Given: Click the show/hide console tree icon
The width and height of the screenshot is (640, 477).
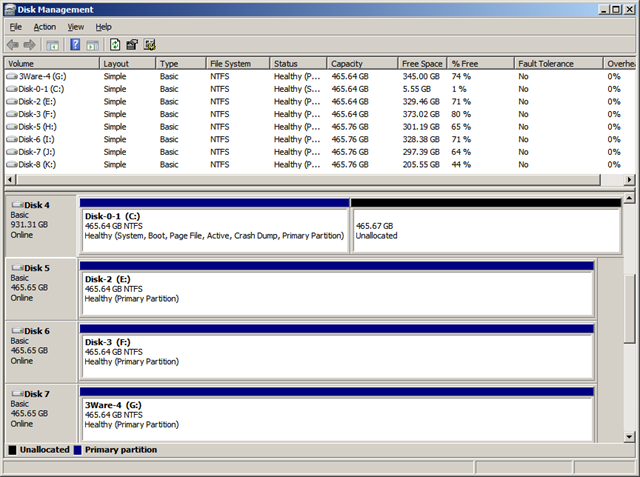Looking at the screenshot, I should pyautogui.click(x=52, y=45).
